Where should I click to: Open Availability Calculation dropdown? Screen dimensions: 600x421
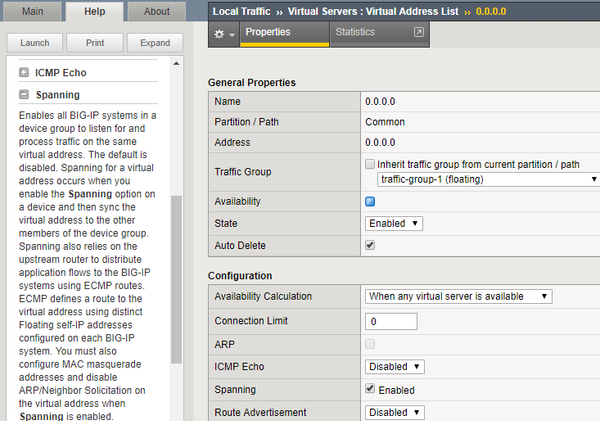click(458, 296)
